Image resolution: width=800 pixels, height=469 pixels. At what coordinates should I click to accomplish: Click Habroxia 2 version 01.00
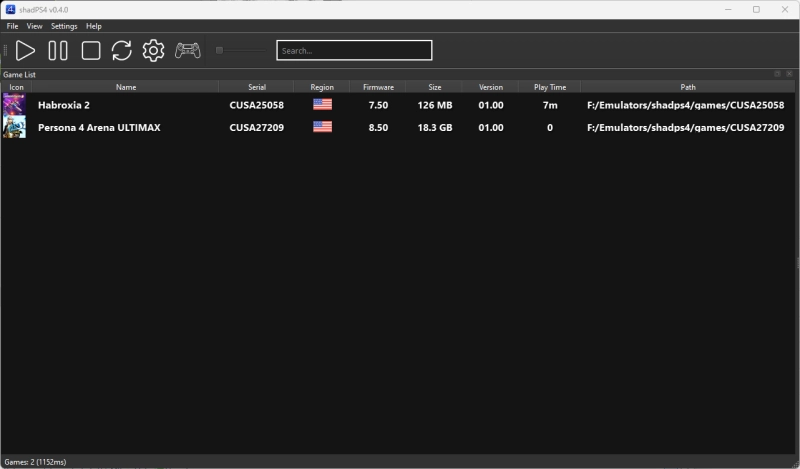[x=491, y=105]
